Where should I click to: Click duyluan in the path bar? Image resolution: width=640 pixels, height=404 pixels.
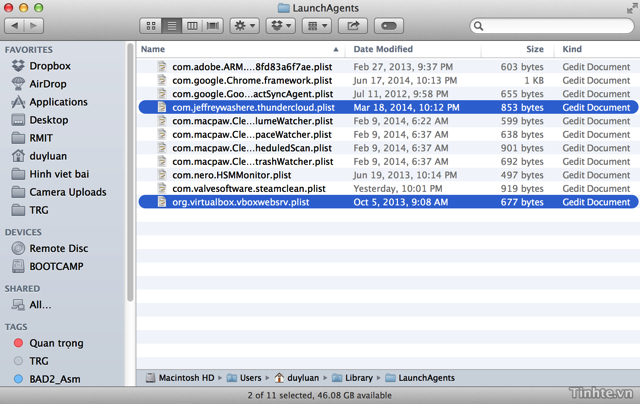(297, 377)
